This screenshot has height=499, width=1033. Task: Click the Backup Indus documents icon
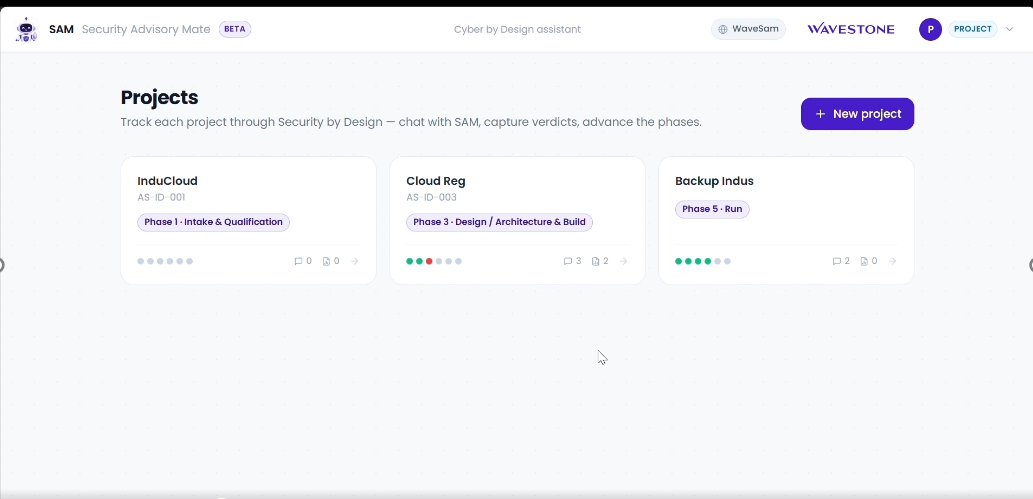(x=864, y=261)
